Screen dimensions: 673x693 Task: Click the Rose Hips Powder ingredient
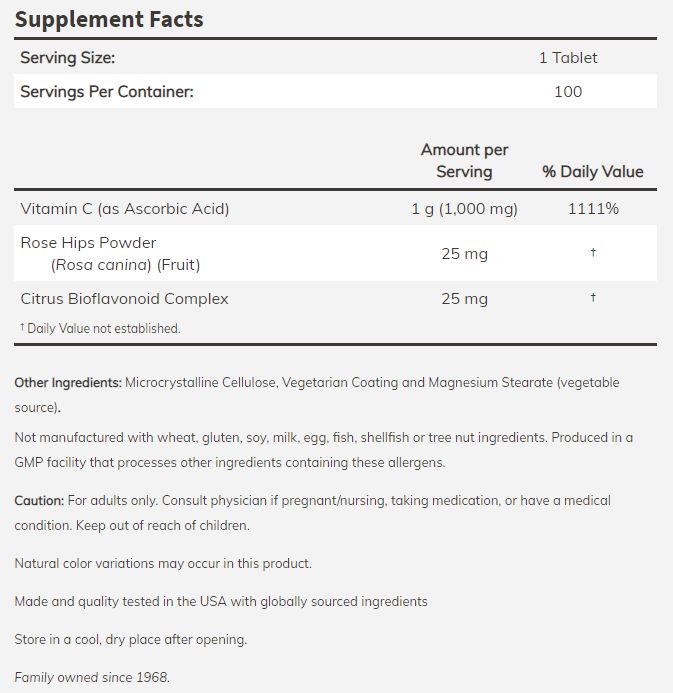point(88,243)
